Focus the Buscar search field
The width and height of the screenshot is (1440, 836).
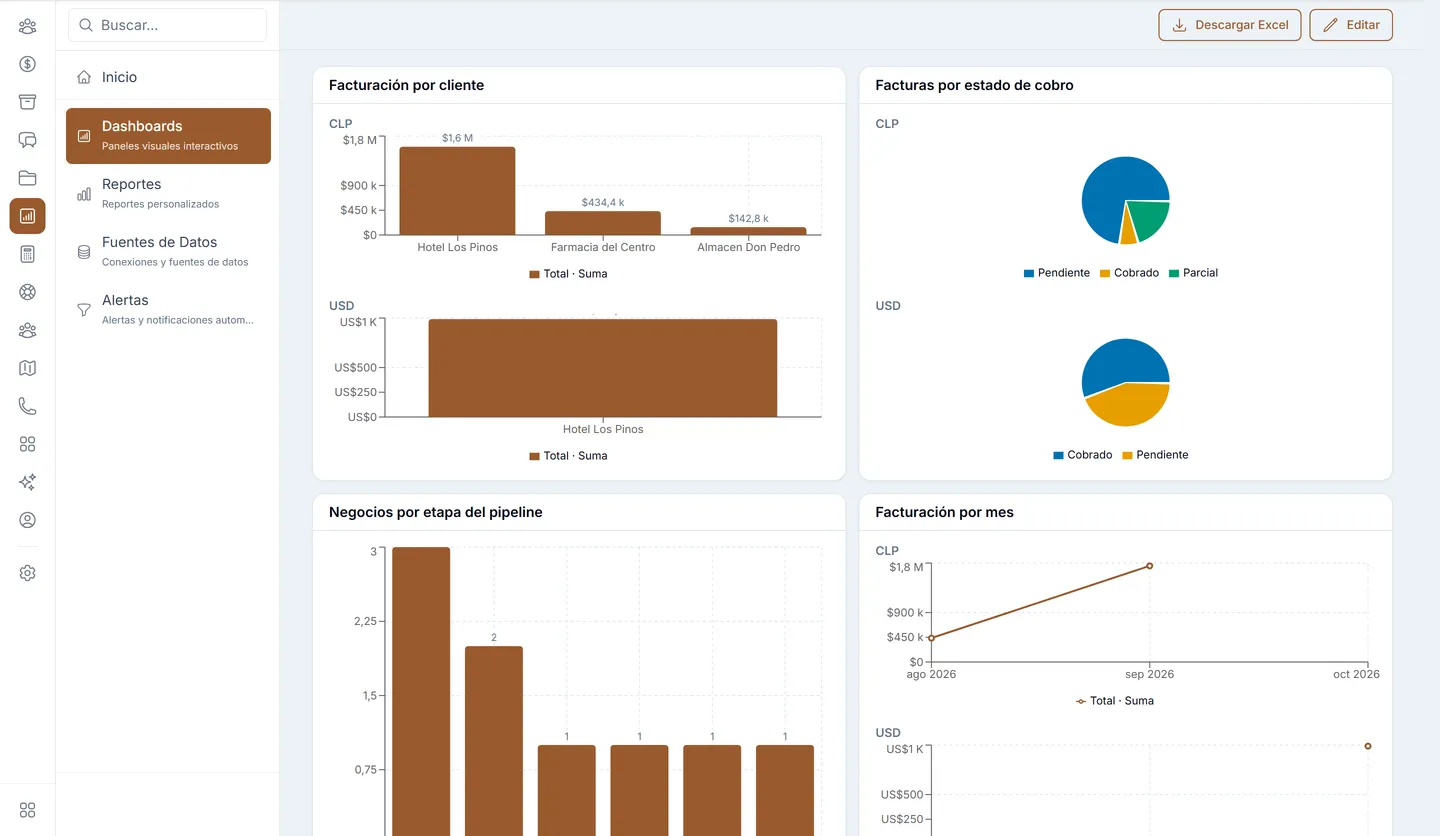pyautogui.click(x=167, y=25)
